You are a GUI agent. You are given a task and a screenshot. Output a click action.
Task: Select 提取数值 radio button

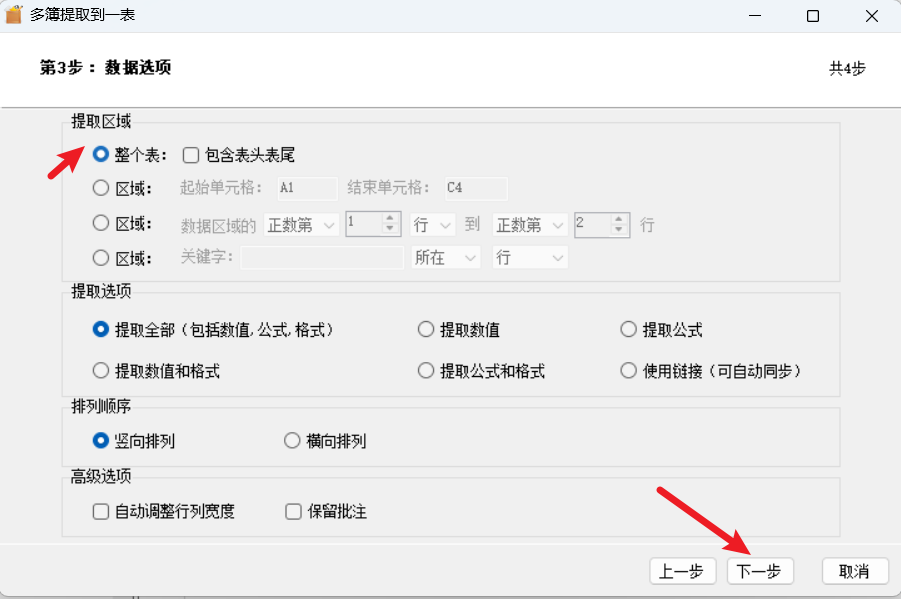426,329
